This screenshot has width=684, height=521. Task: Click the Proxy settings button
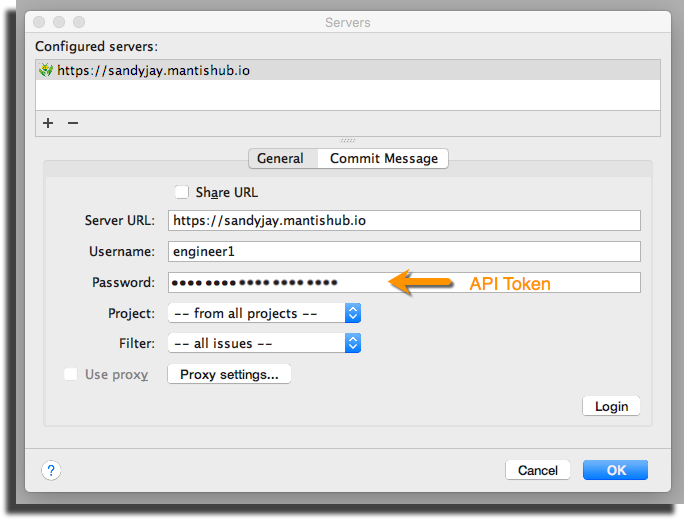229,374
